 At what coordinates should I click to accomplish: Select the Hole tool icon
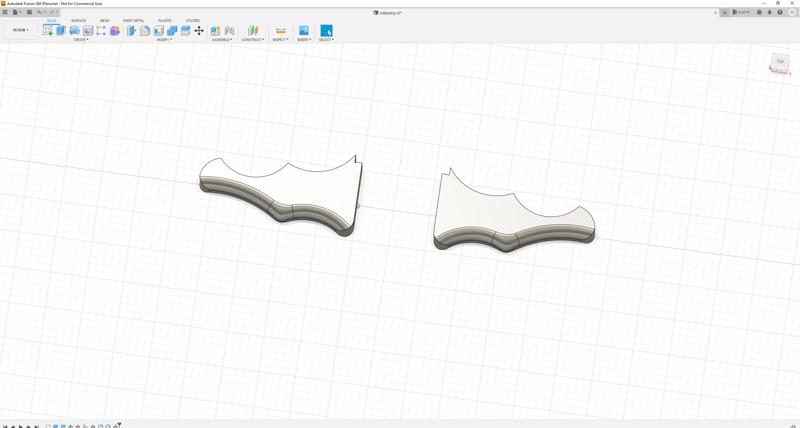88,31
